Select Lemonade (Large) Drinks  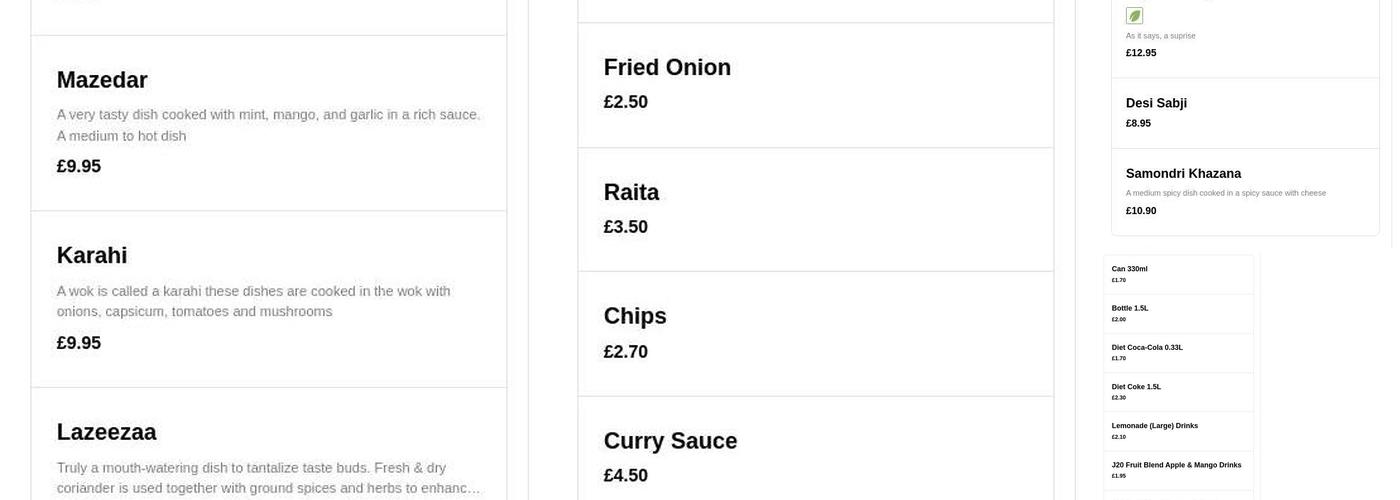point(1154,426)
